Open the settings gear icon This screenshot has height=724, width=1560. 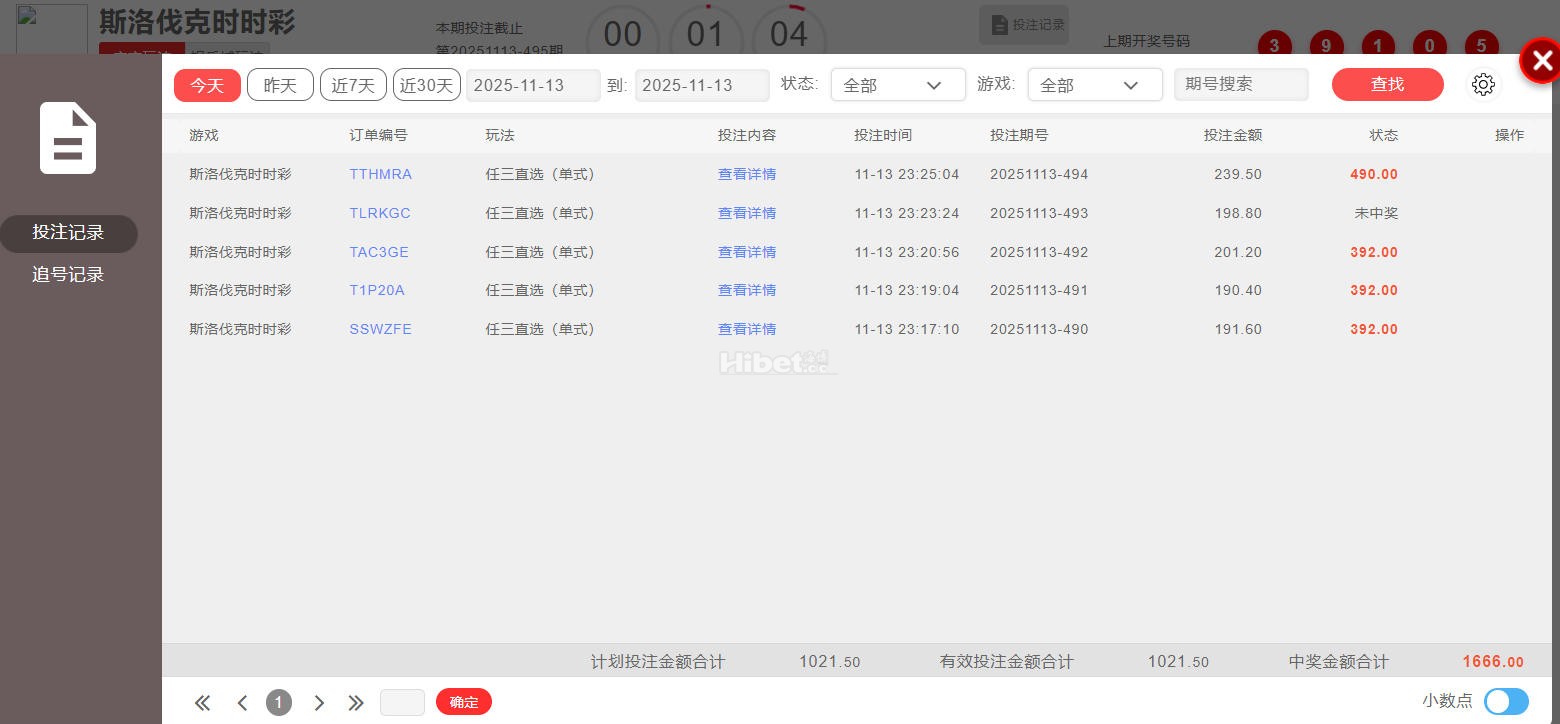tap(1483, 85)
